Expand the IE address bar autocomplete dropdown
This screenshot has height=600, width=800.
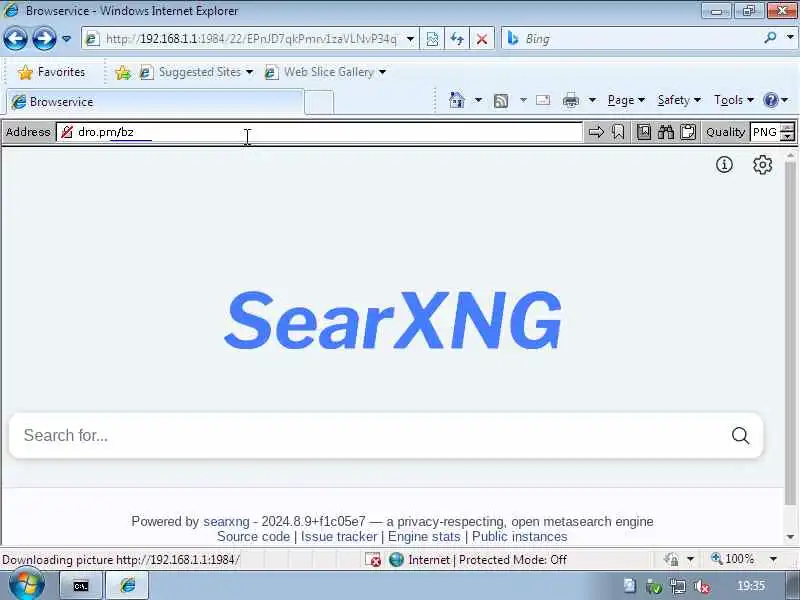click(x=410, y=39)
